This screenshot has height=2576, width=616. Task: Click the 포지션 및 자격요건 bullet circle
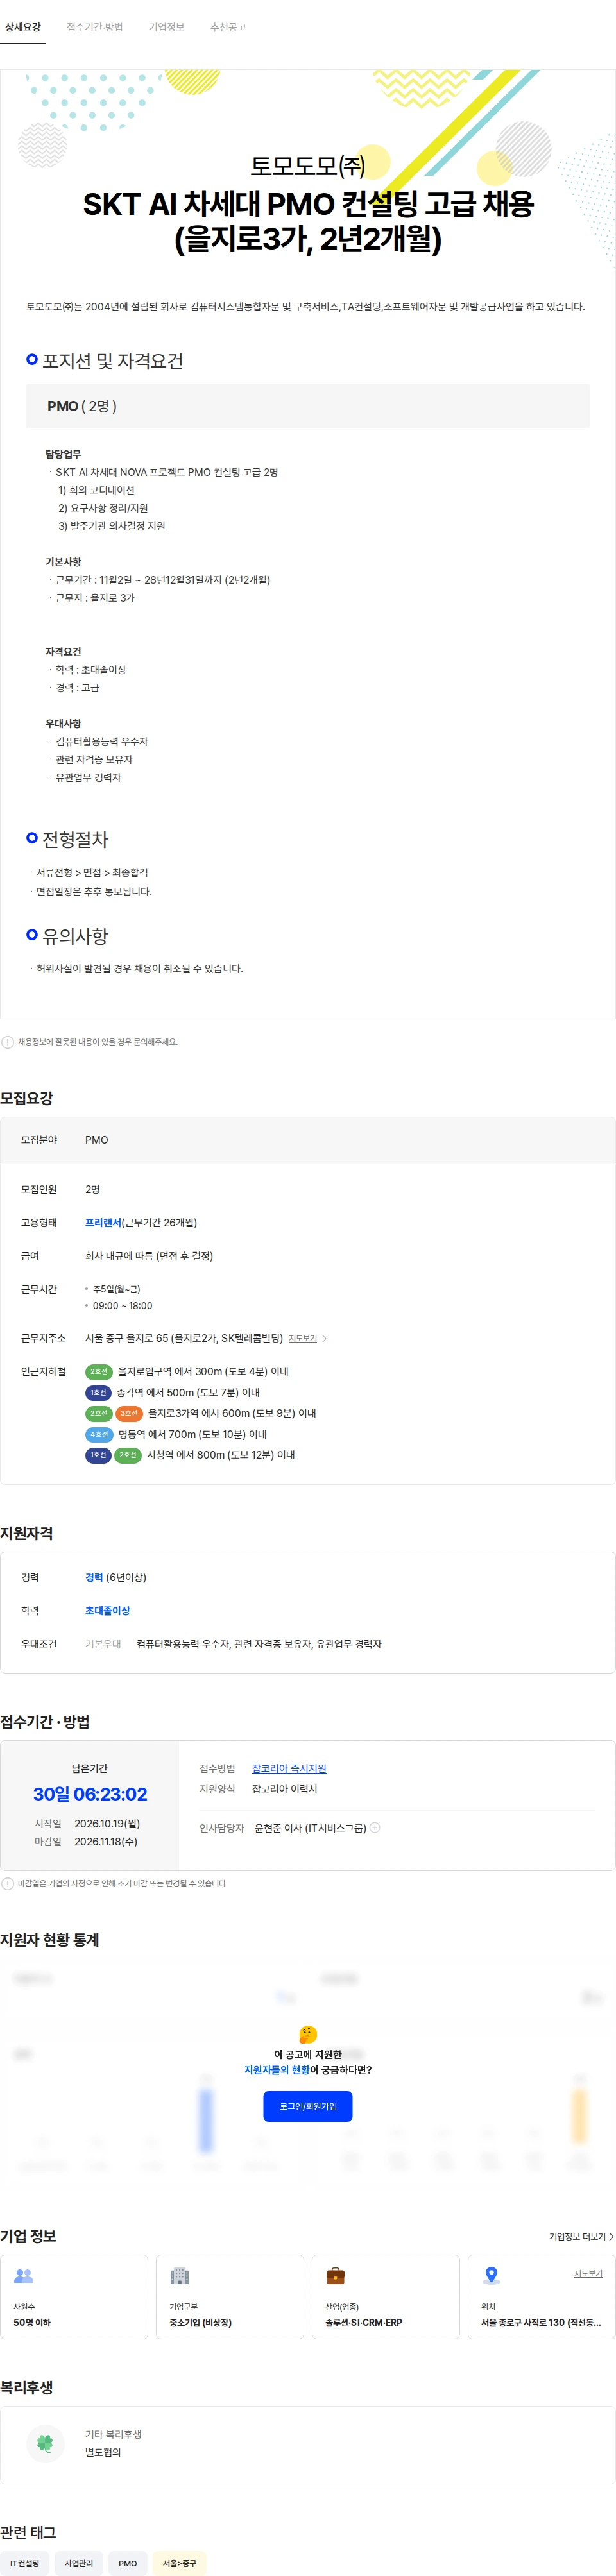[x=32, y=359]
